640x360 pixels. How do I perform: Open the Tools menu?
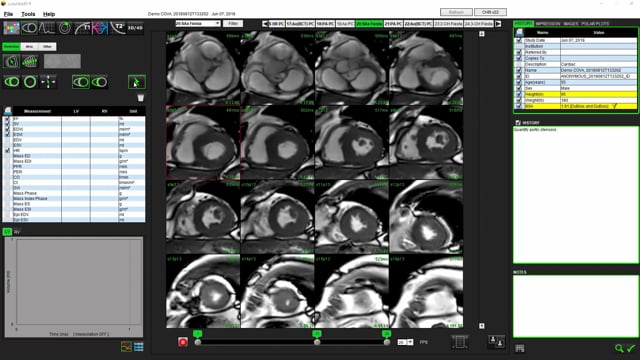coord(28,14)
